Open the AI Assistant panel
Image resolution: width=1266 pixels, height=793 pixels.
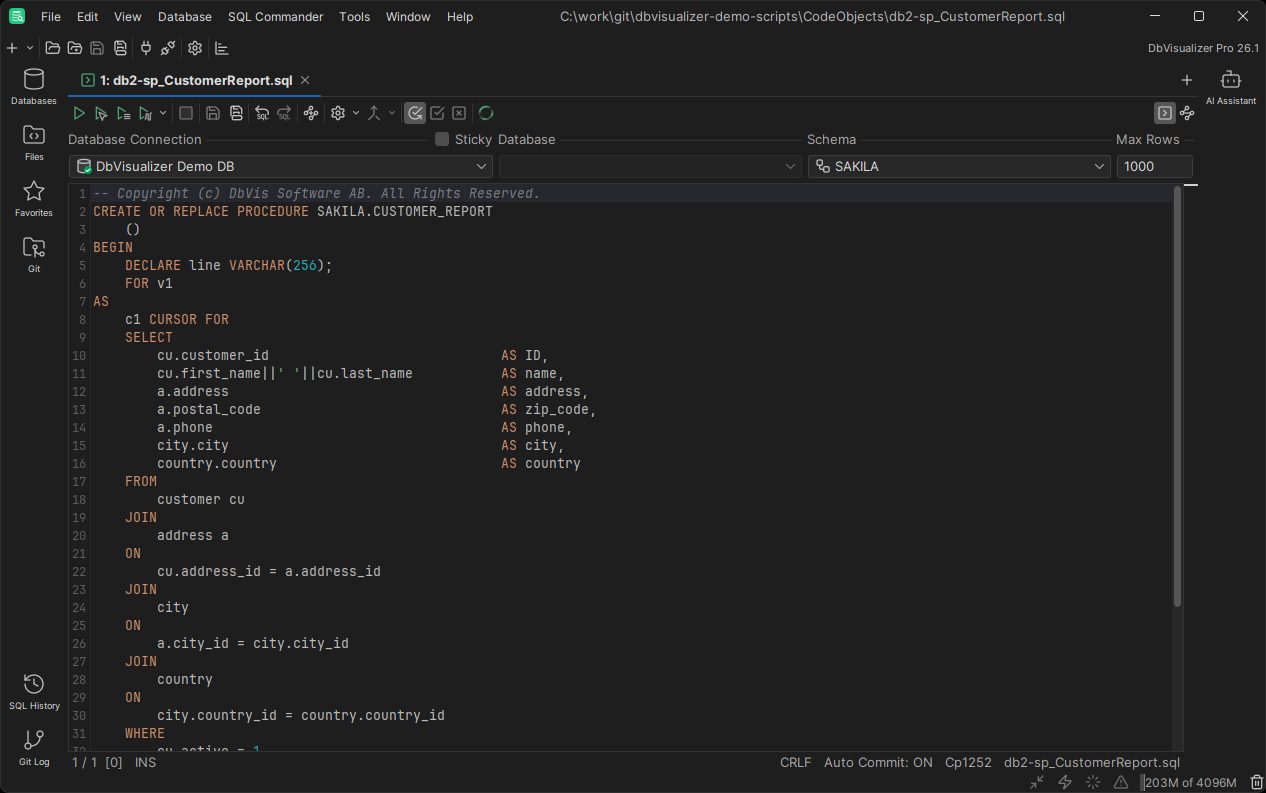click(1231, 87)
